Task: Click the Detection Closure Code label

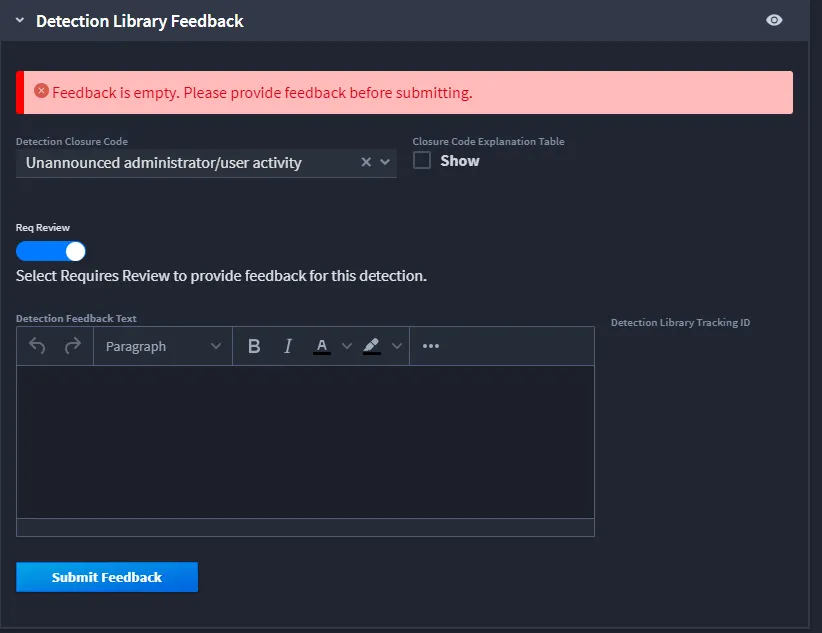Action: tap(72, 142)
